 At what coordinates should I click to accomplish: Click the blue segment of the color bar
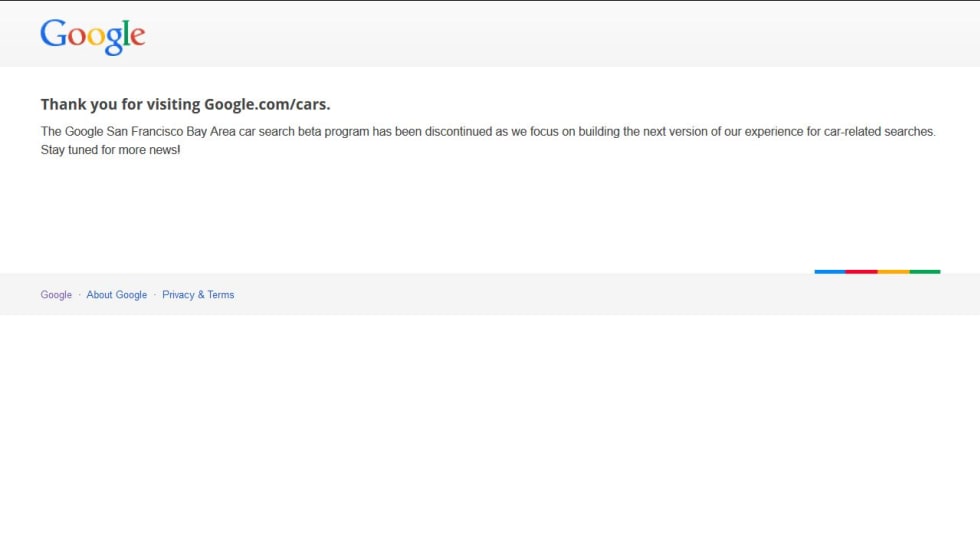pos(830,271)
